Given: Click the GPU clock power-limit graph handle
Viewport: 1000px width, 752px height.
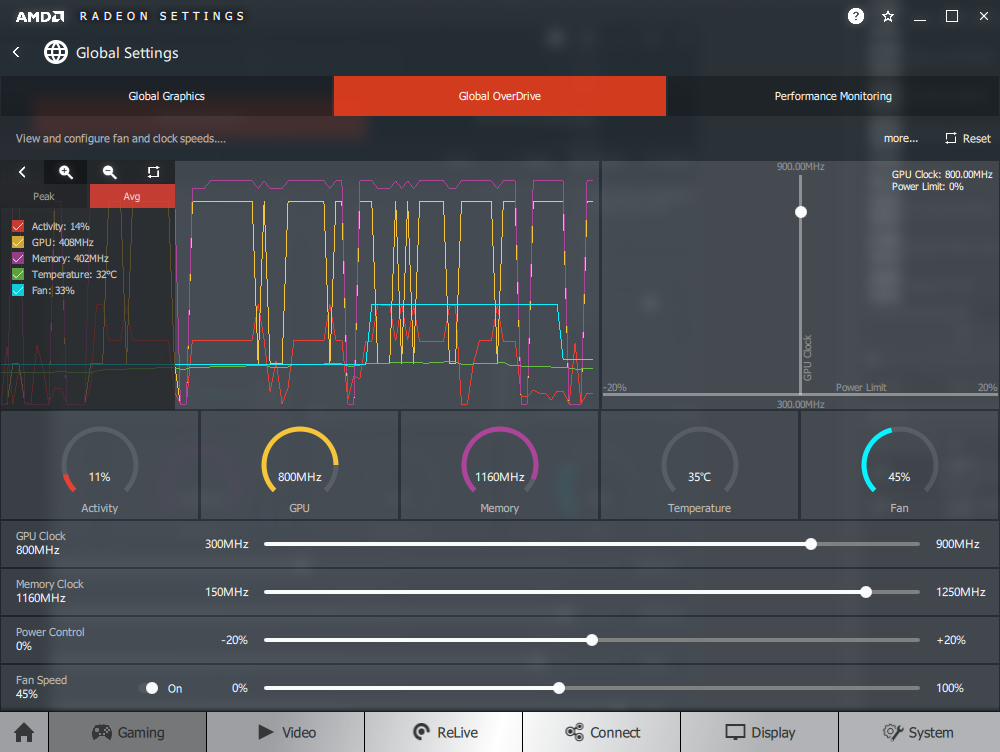Looking at the screenshot, I should coord(801,212).
